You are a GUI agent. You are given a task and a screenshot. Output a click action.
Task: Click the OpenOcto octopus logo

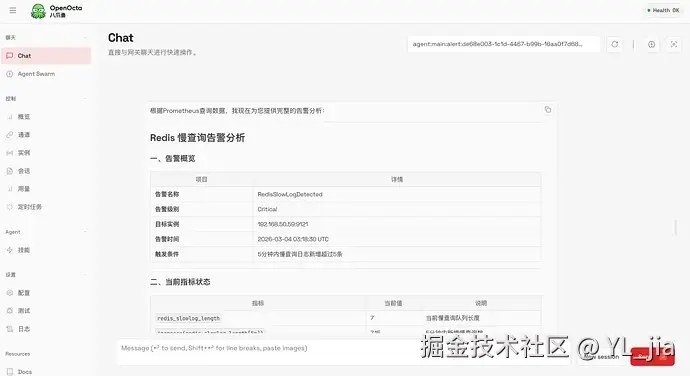click(38, 11)
